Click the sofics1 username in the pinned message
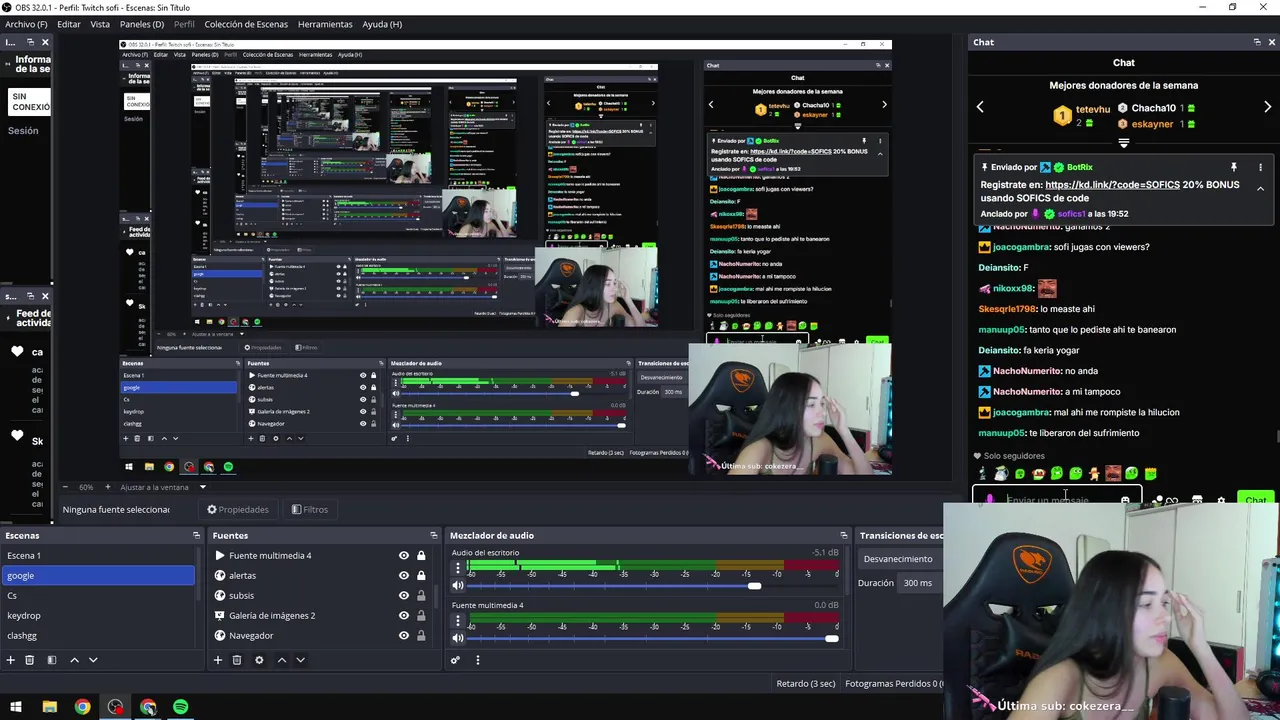Viewport: 1280px width, 720px height. (1071, 214)
